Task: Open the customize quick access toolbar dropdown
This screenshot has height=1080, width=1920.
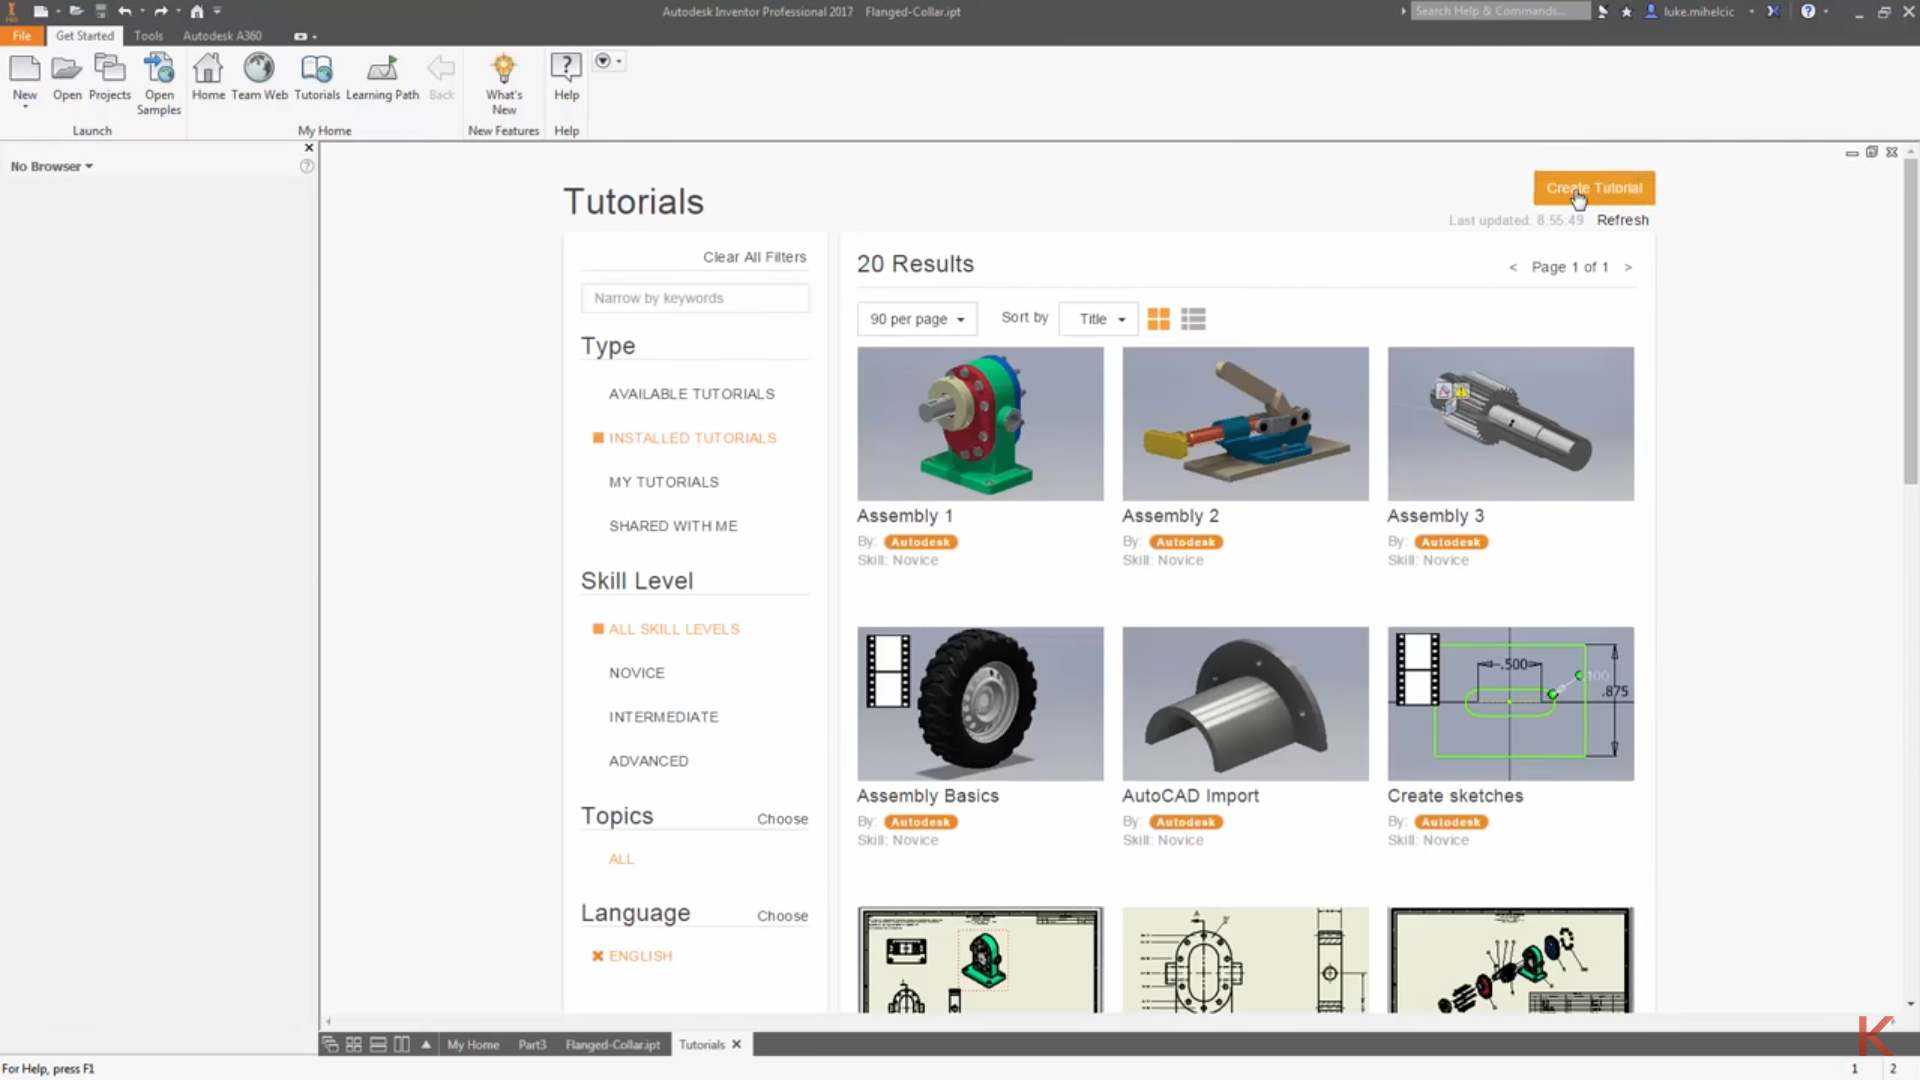Action: [217, 11]
